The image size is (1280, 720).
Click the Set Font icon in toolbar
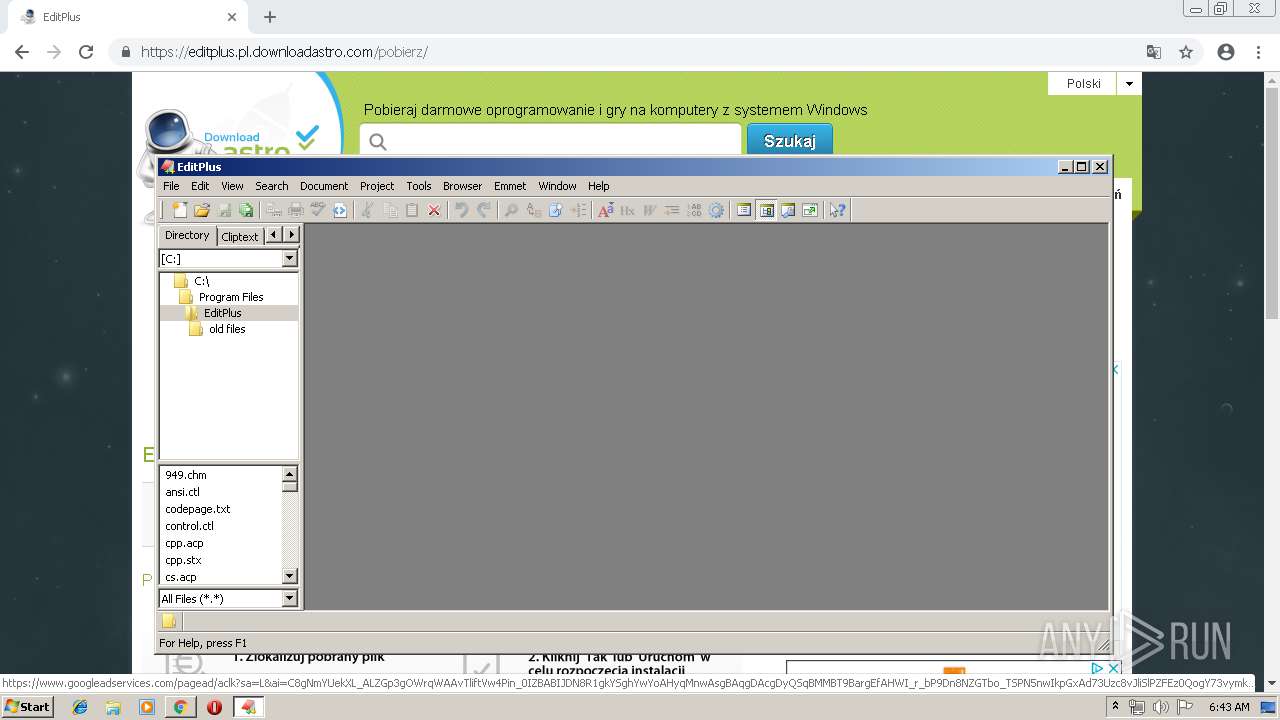606,210
